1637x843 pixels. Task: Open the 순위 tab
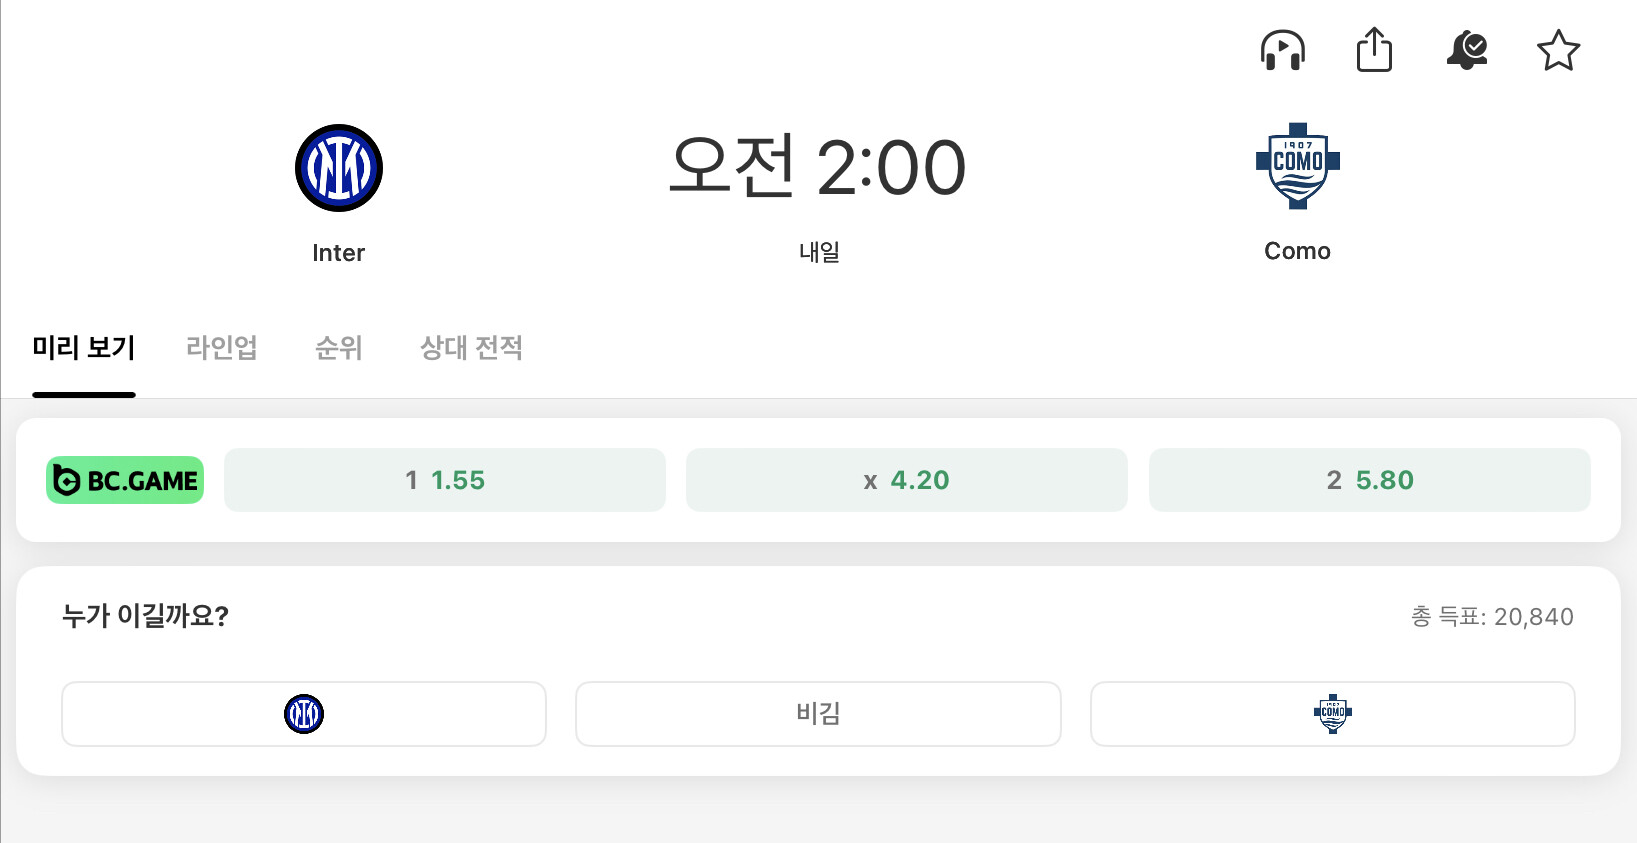(339, 348)
